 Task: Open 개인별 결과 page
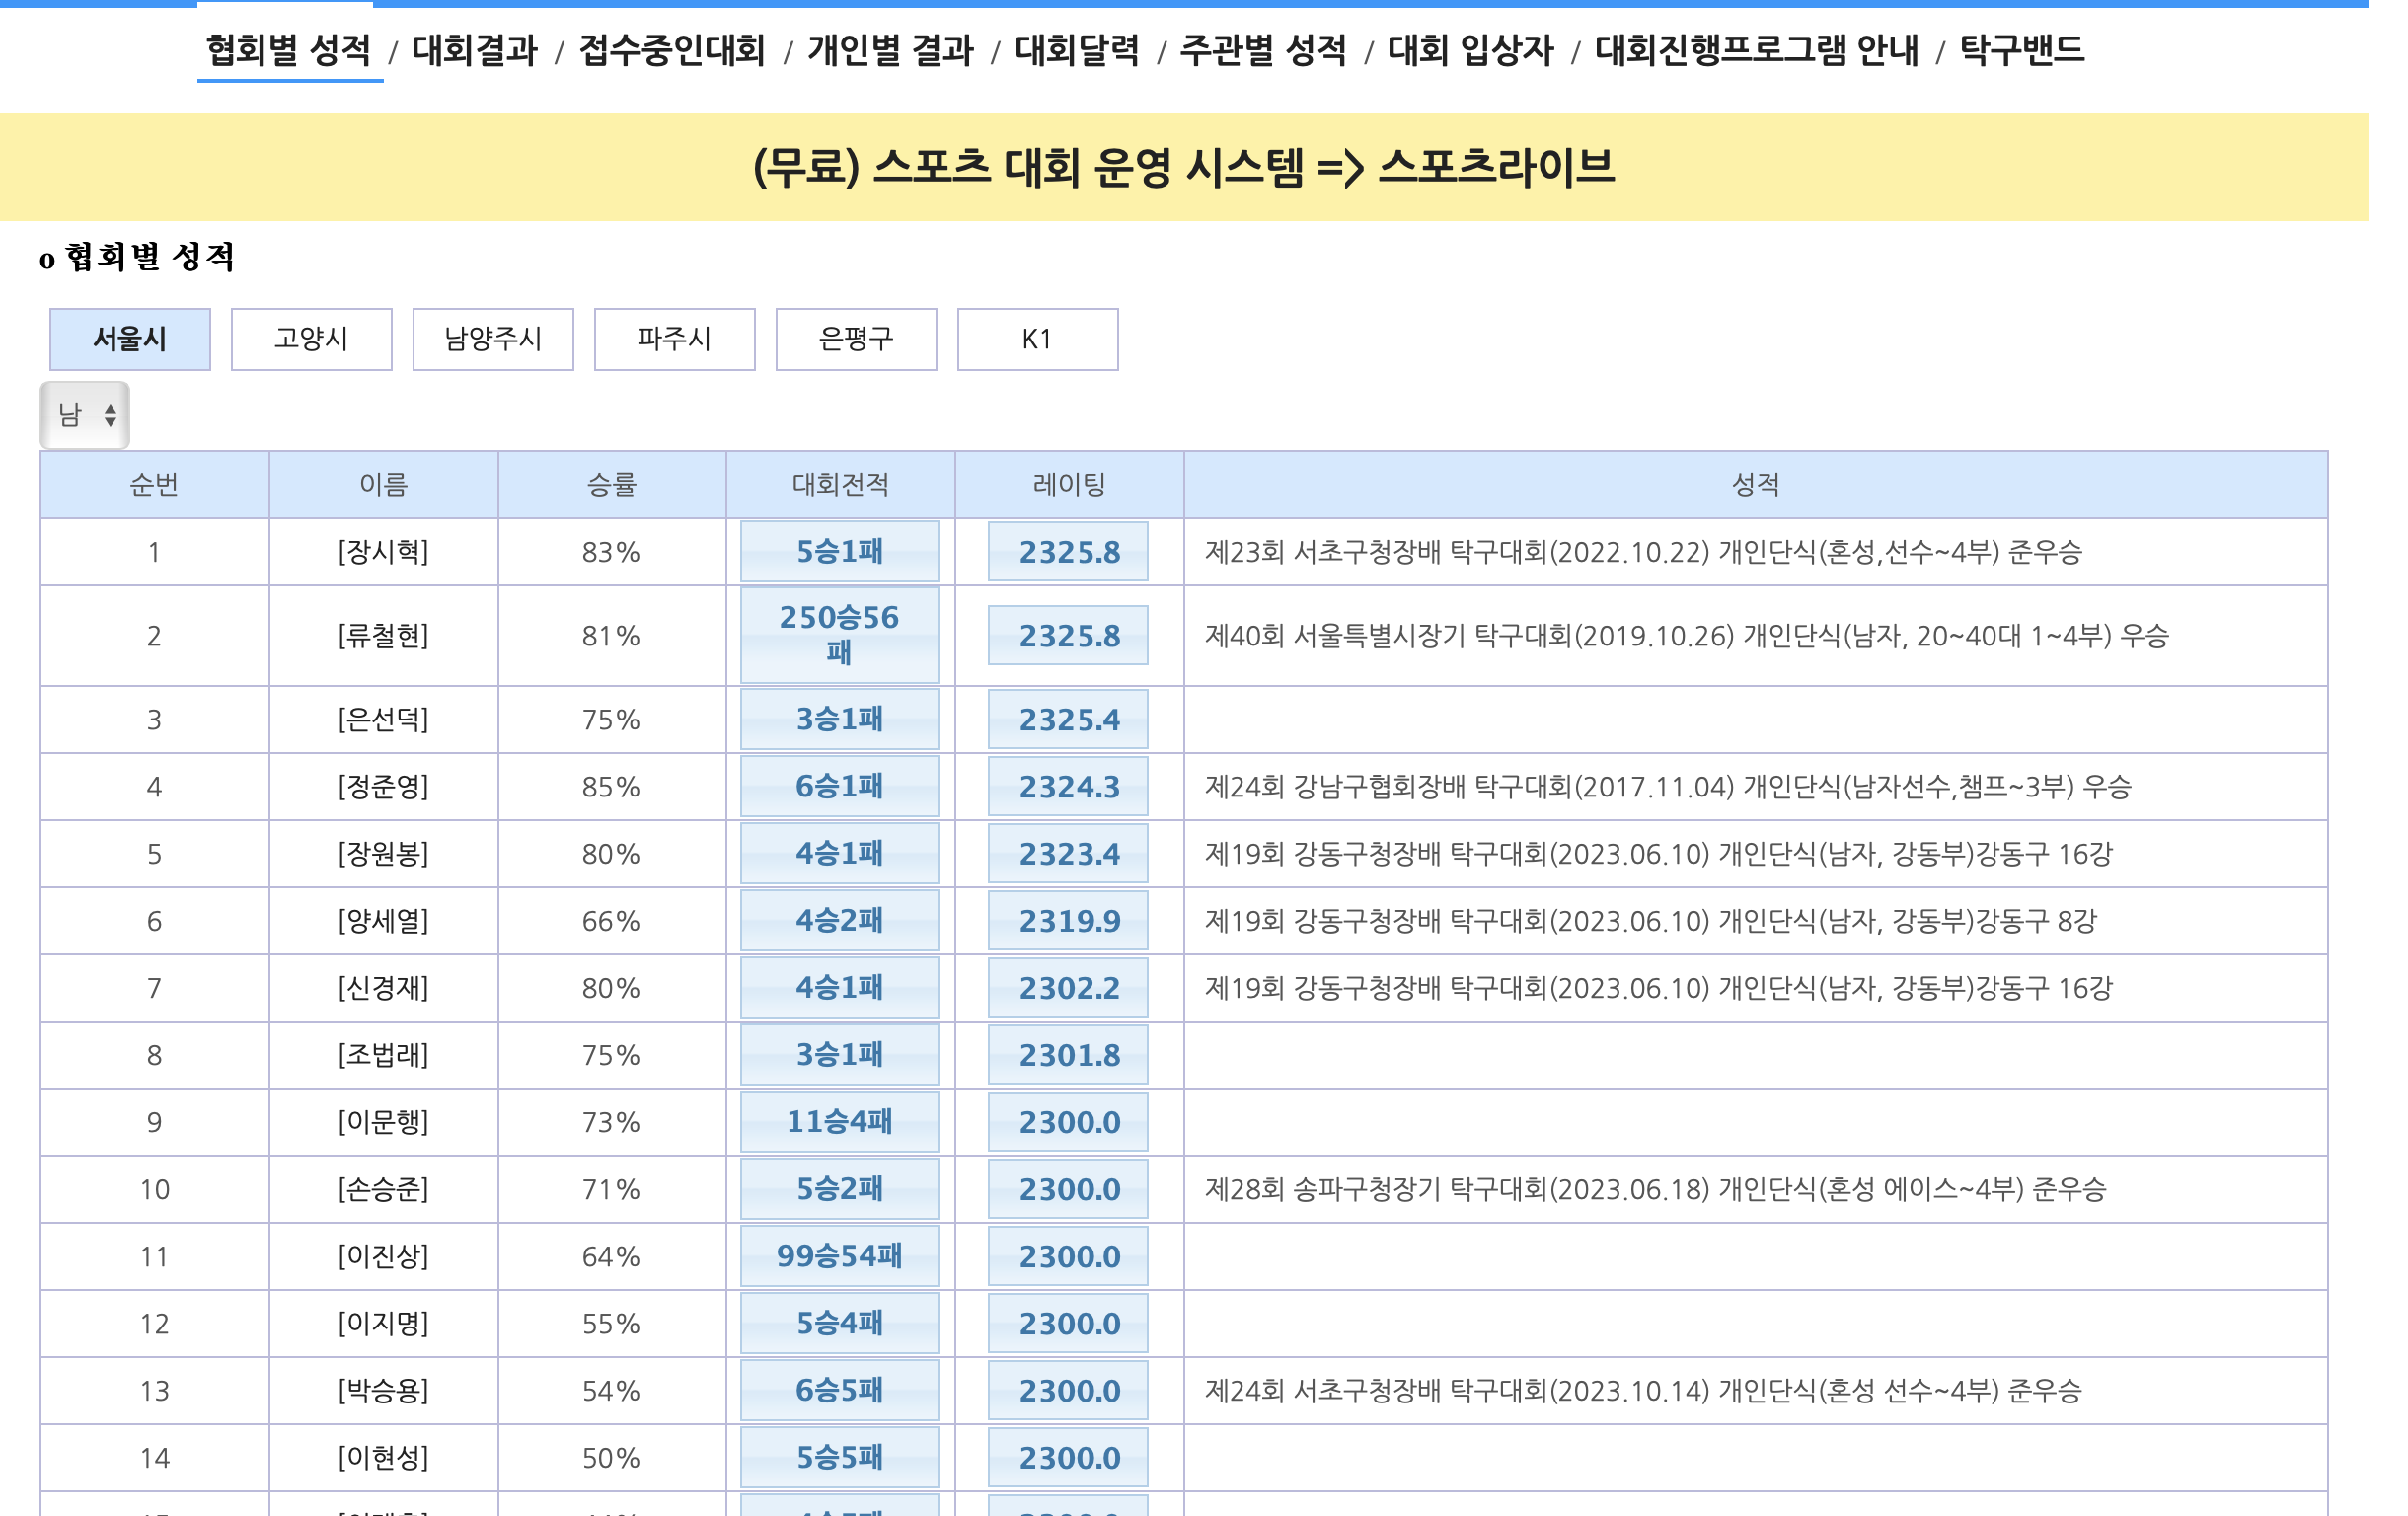point(890,50)
